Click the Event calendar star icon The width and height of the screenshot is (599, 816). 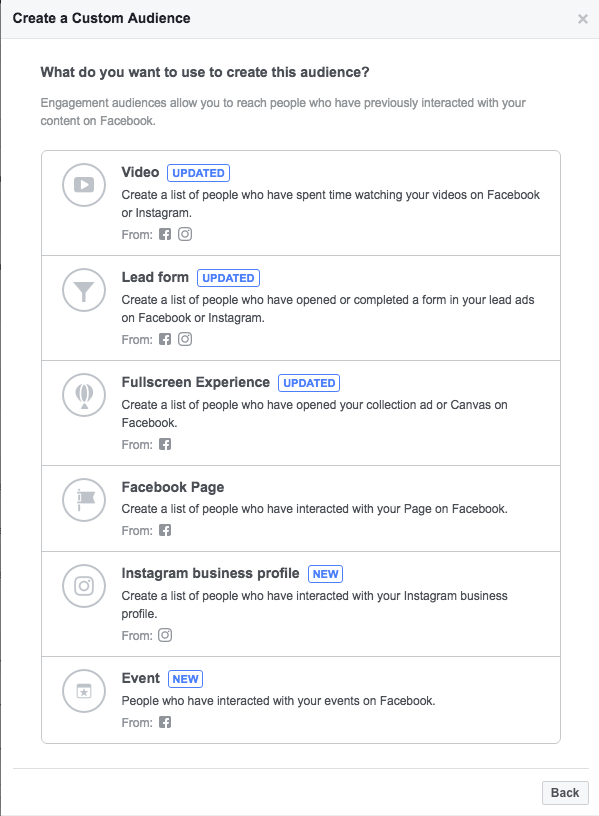click(x=84, y=691)
